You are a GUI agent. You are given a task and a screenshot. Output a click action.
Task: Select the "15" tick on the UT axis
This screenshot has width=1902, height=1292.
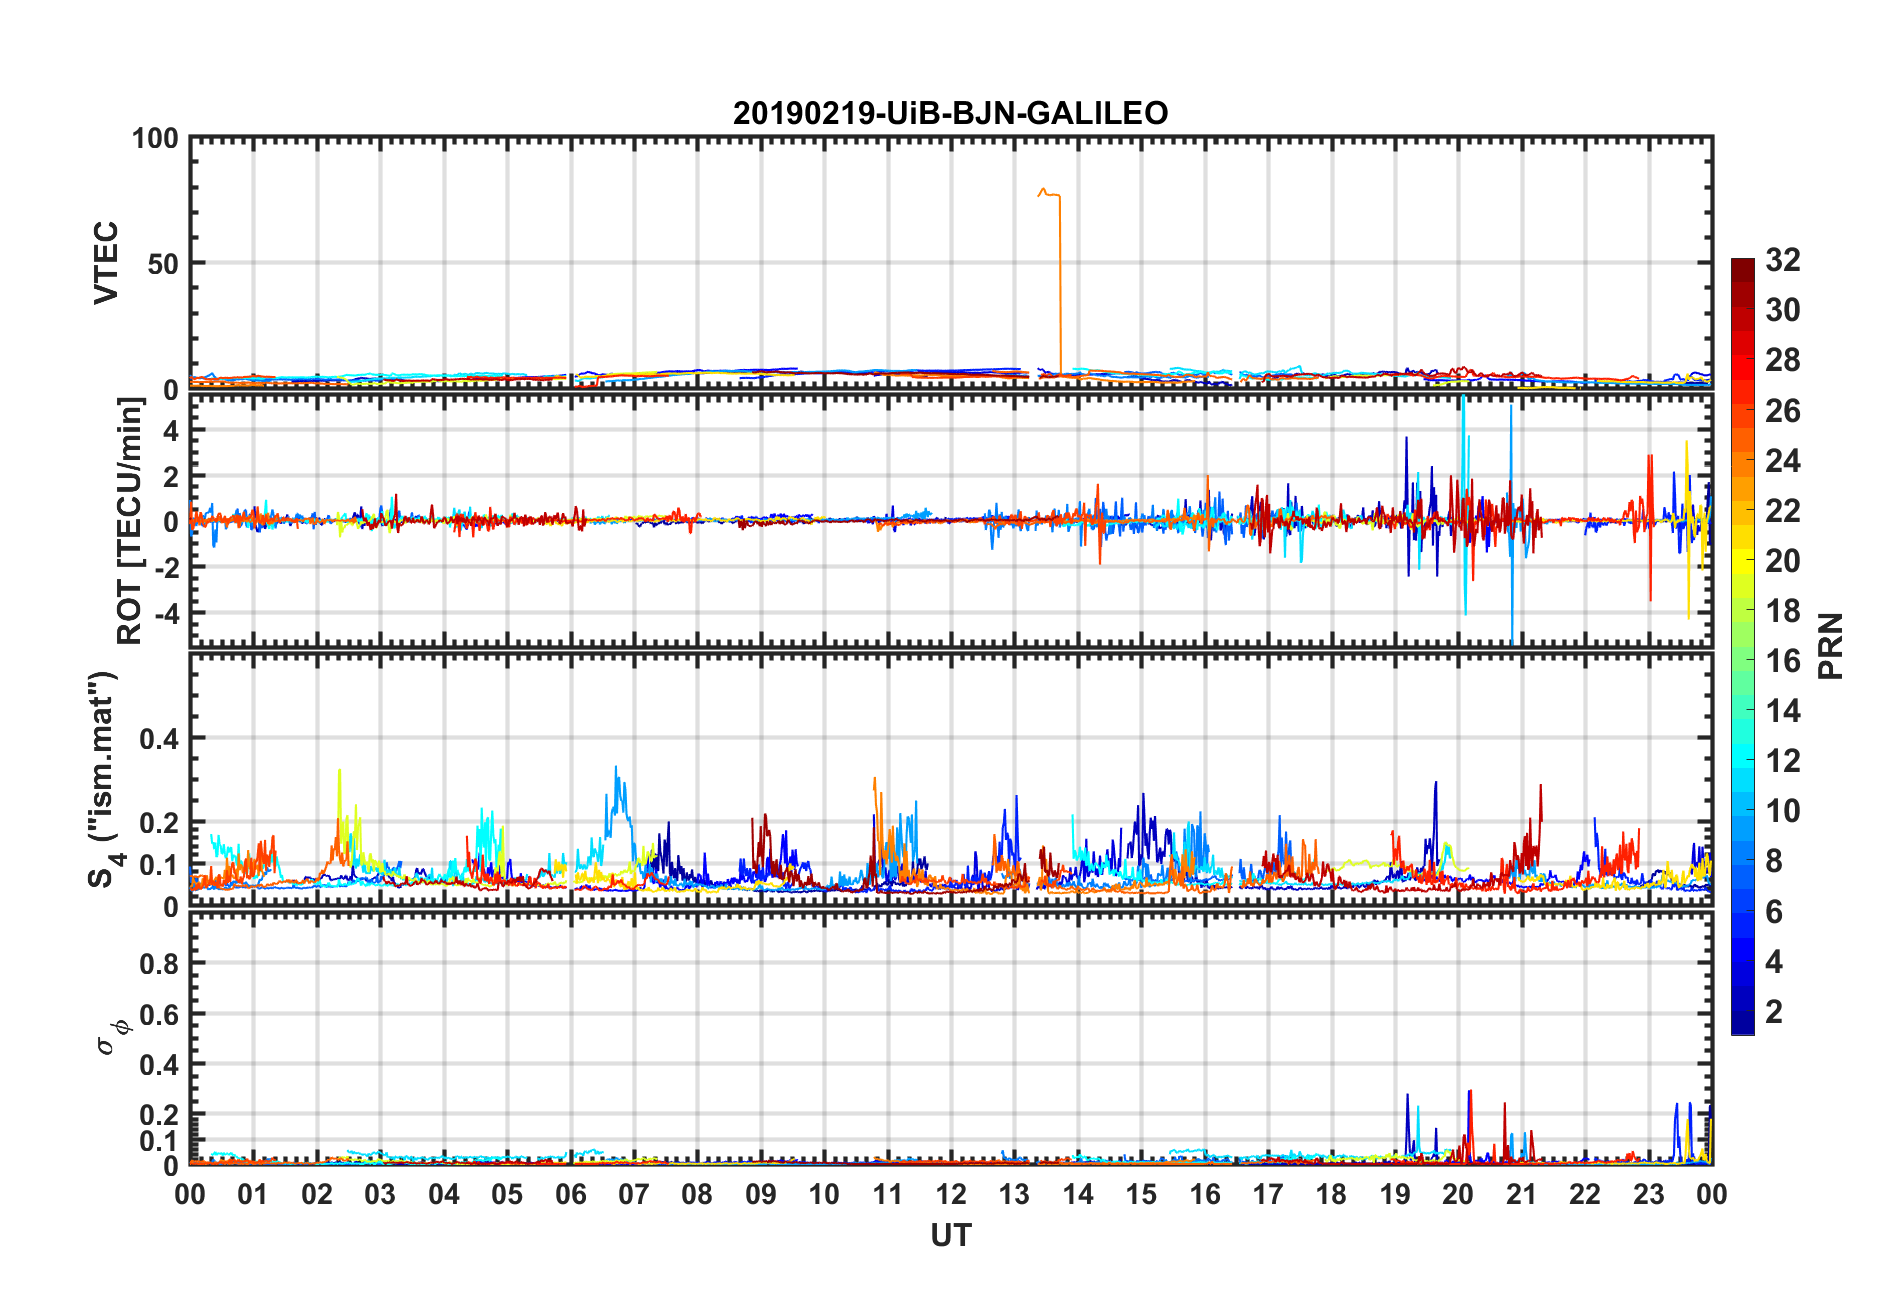(x=1141, y=1195)
